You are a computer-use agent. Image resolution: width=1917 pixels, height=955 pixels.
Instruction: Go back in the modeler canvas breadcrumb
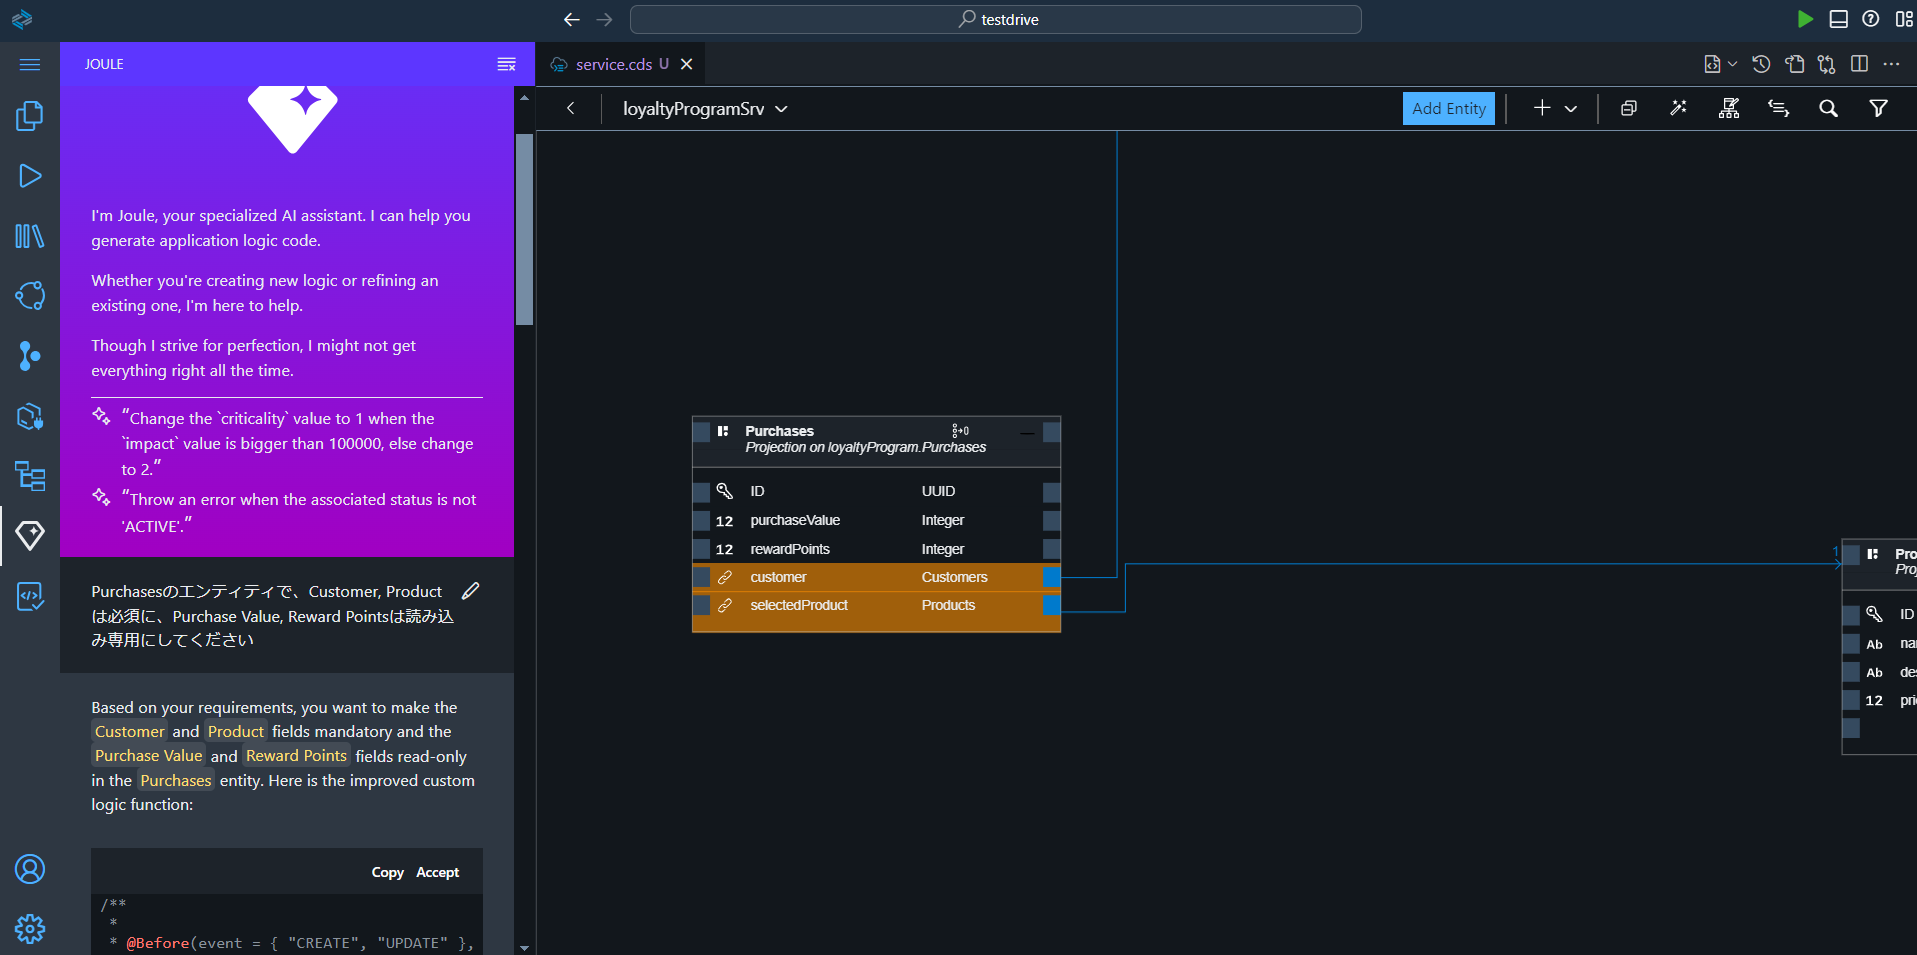click(571, 108)
